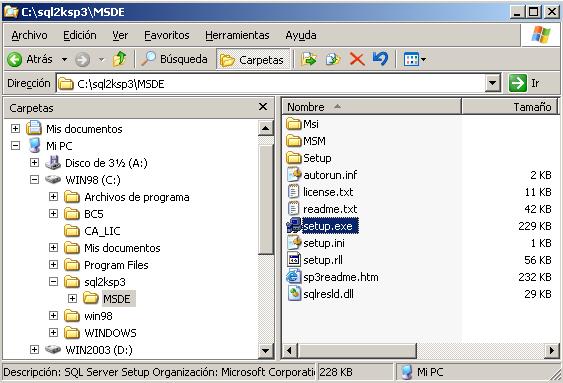This screenshot has width=563, height=383.
Task: Open the forward history dropdown arrow
Action: pos(102,59)
